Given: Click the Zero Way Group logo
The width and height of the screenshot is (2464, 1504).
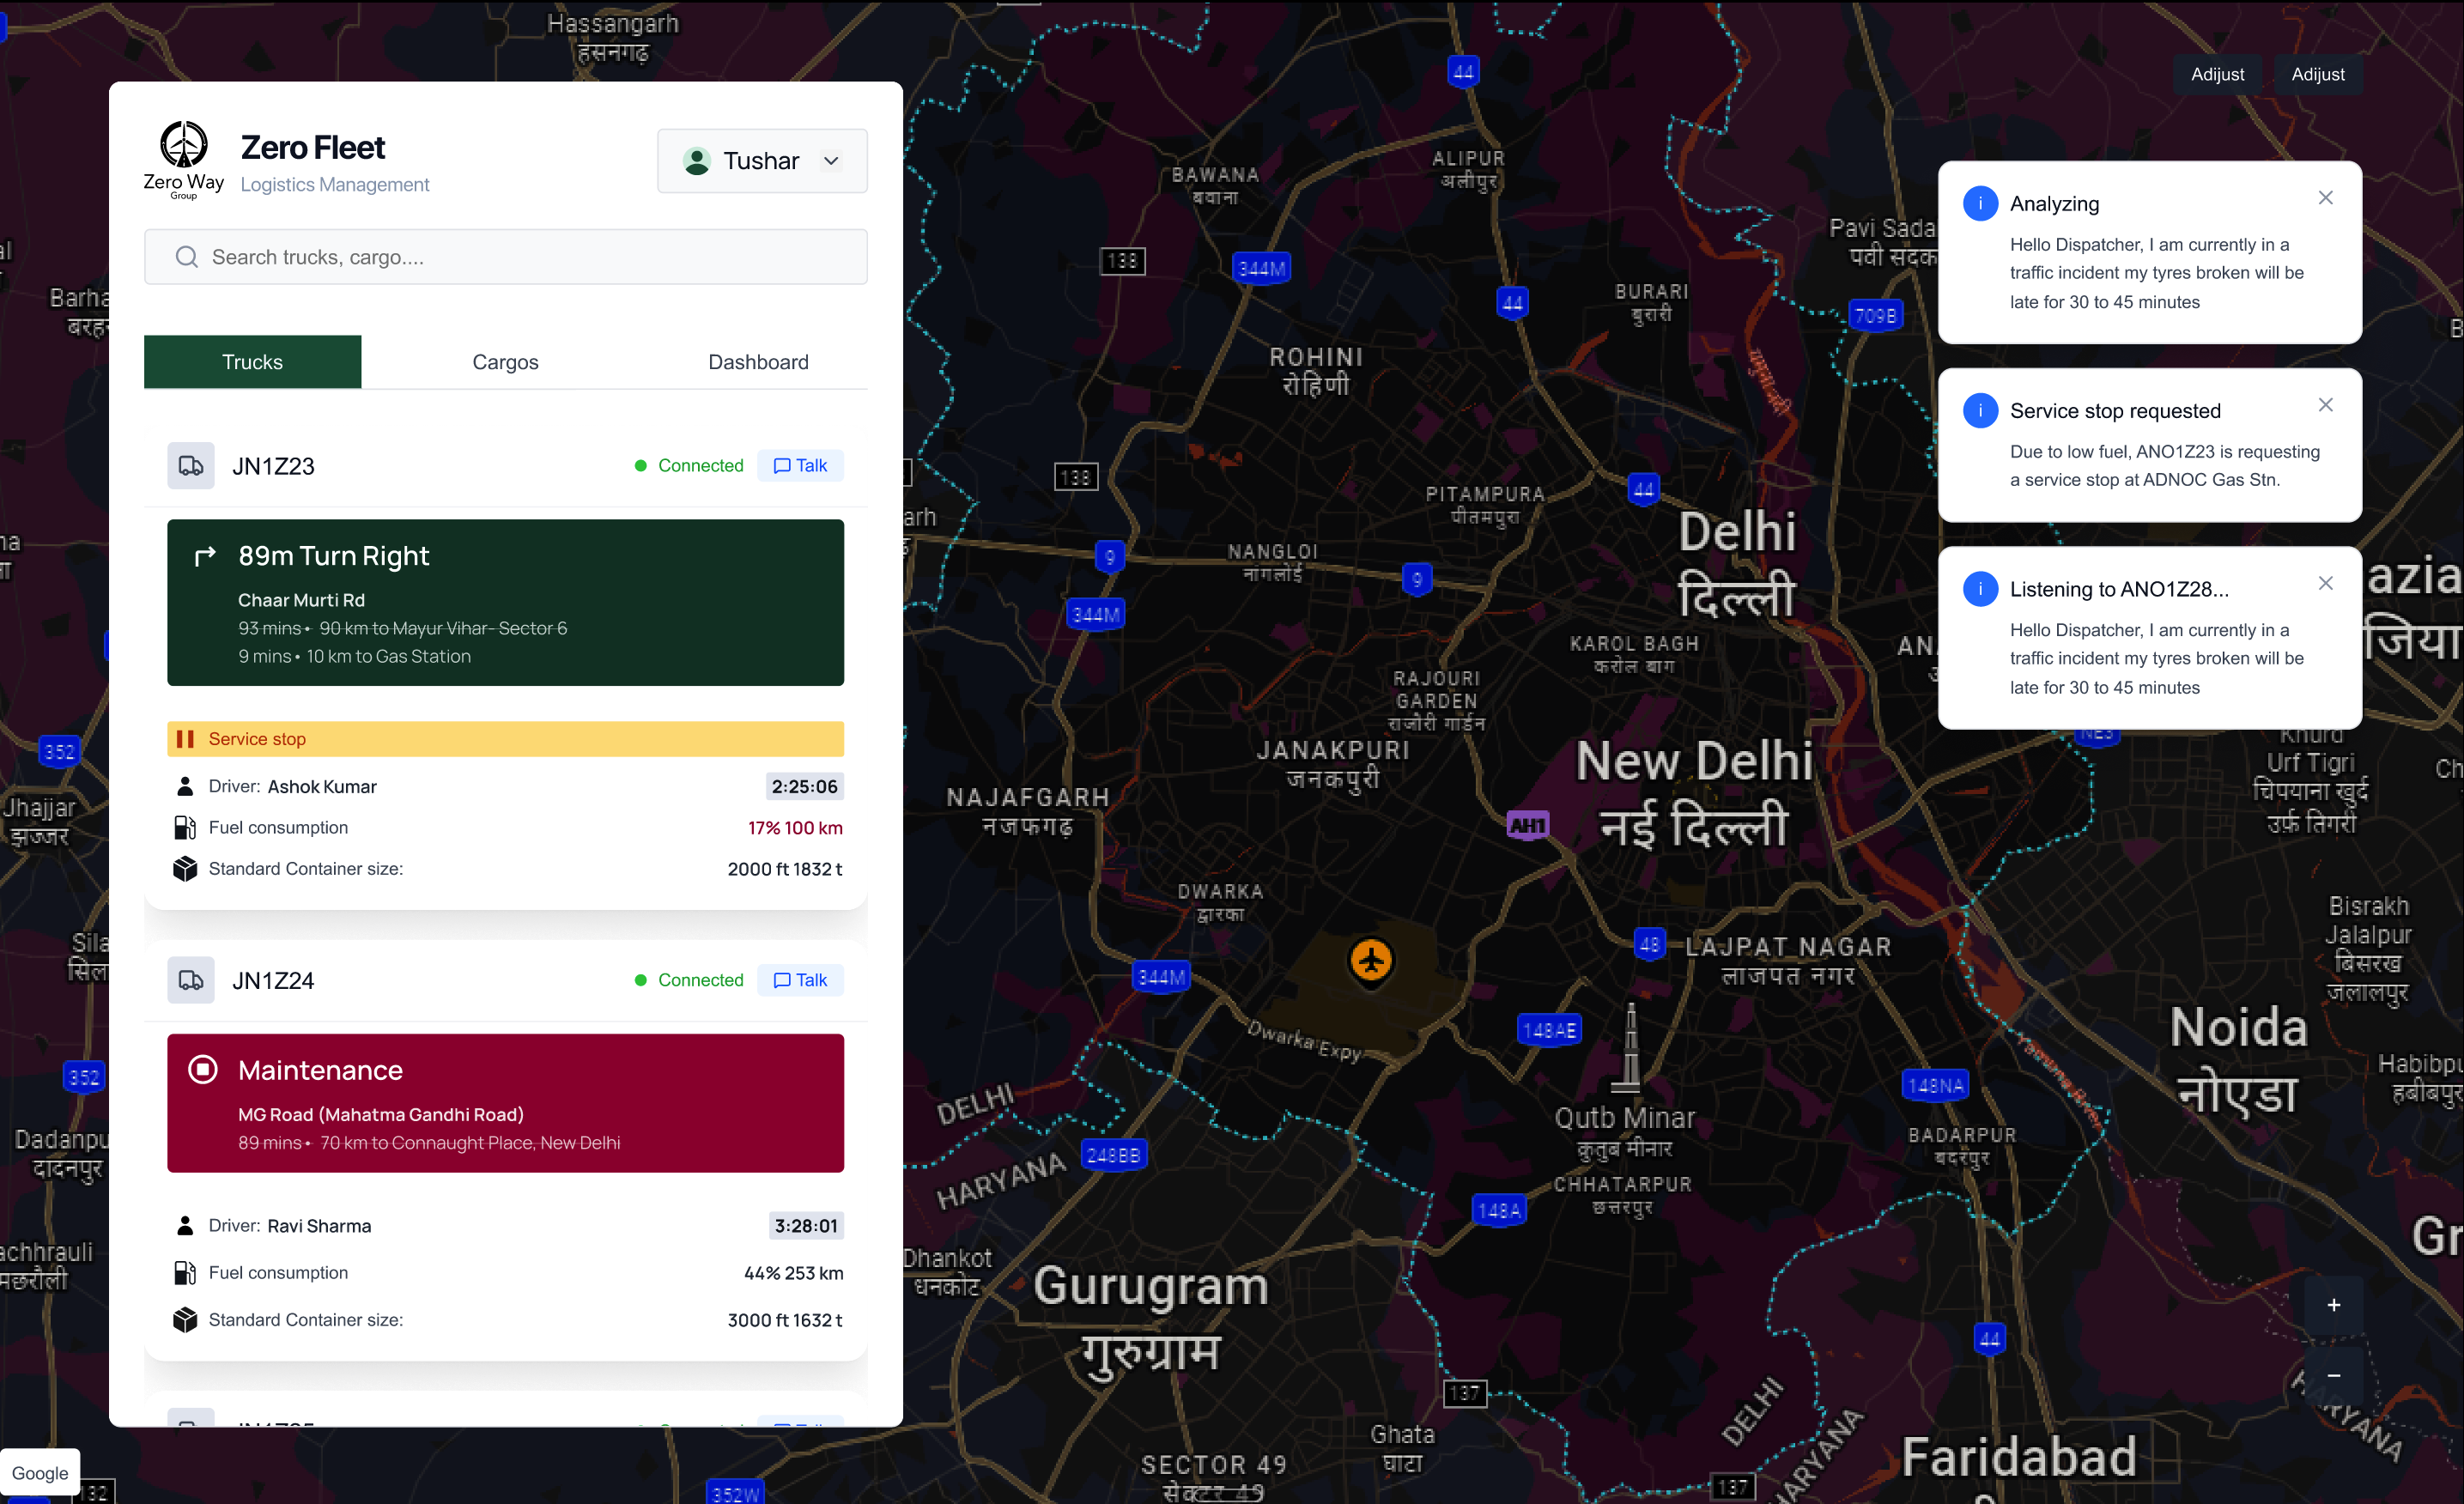Looking at the screenshot, I should 184,160.
